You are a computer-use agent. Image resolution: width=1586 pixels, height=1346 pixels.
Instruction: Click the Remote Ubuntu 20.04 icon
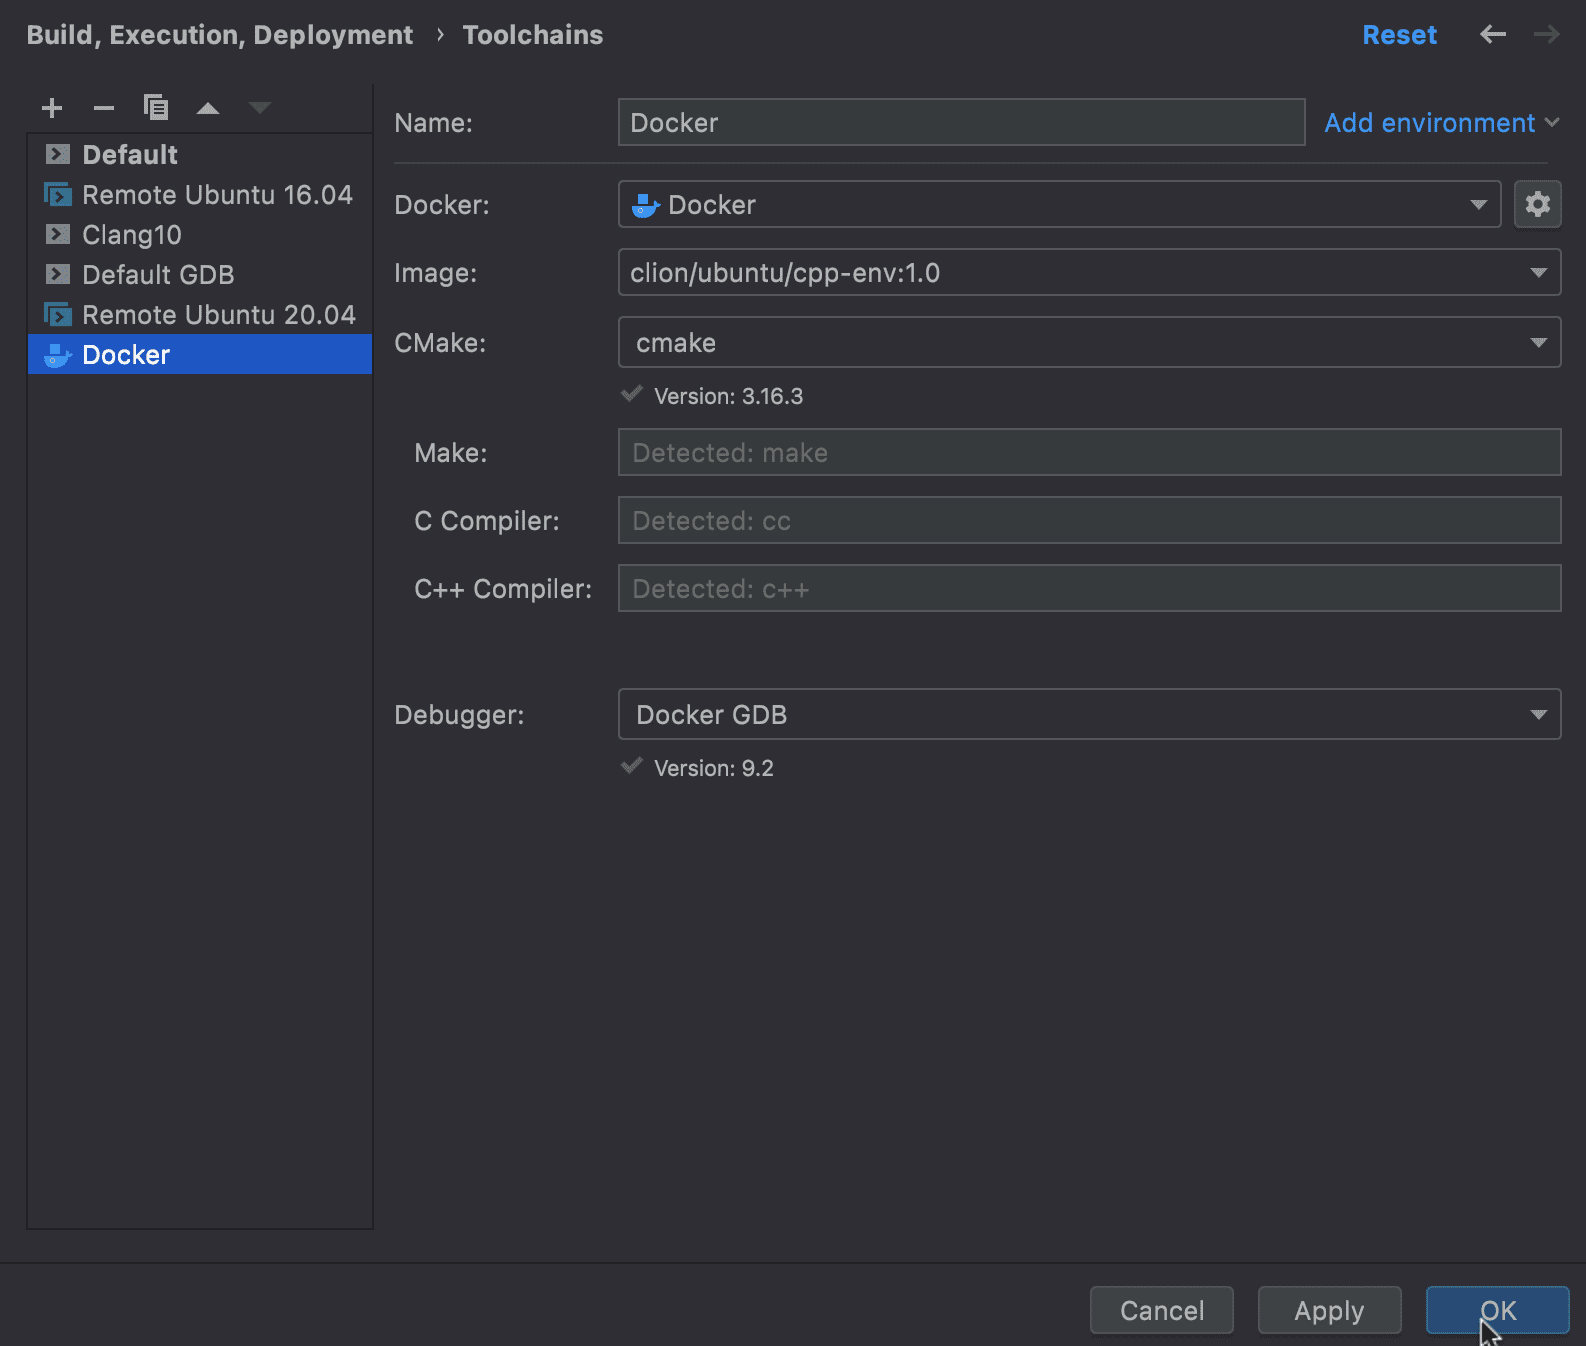[x=58, y=315]
